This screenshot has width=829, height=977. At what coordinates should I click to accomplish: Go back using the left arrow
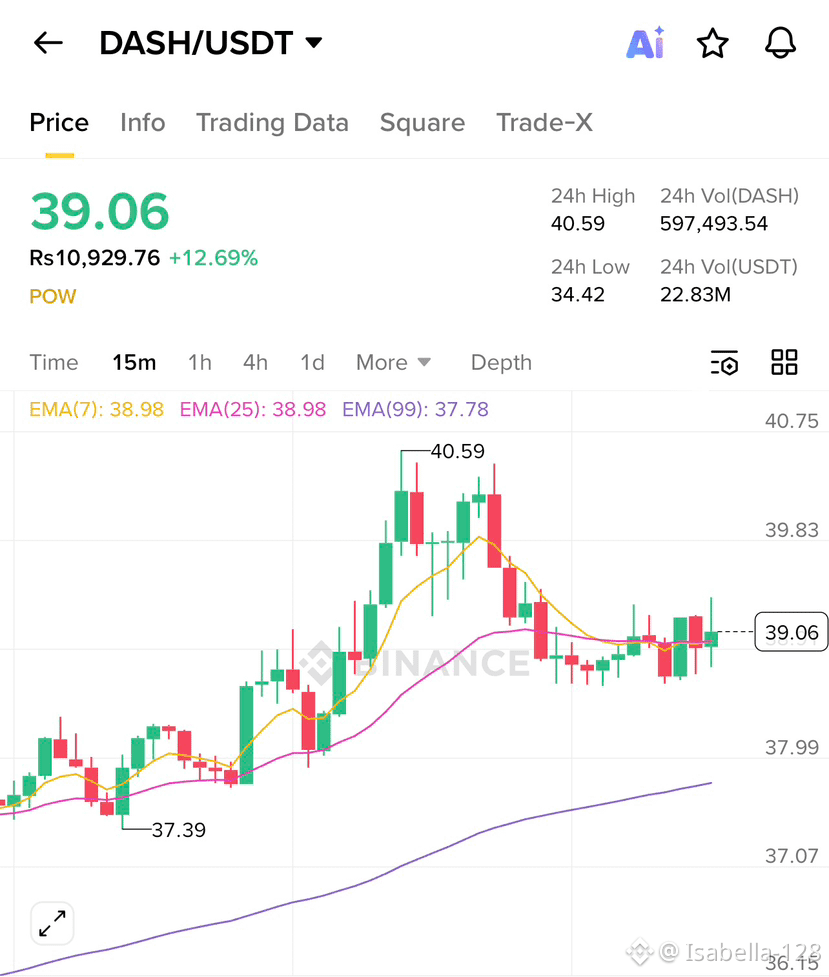coord(49,43)
